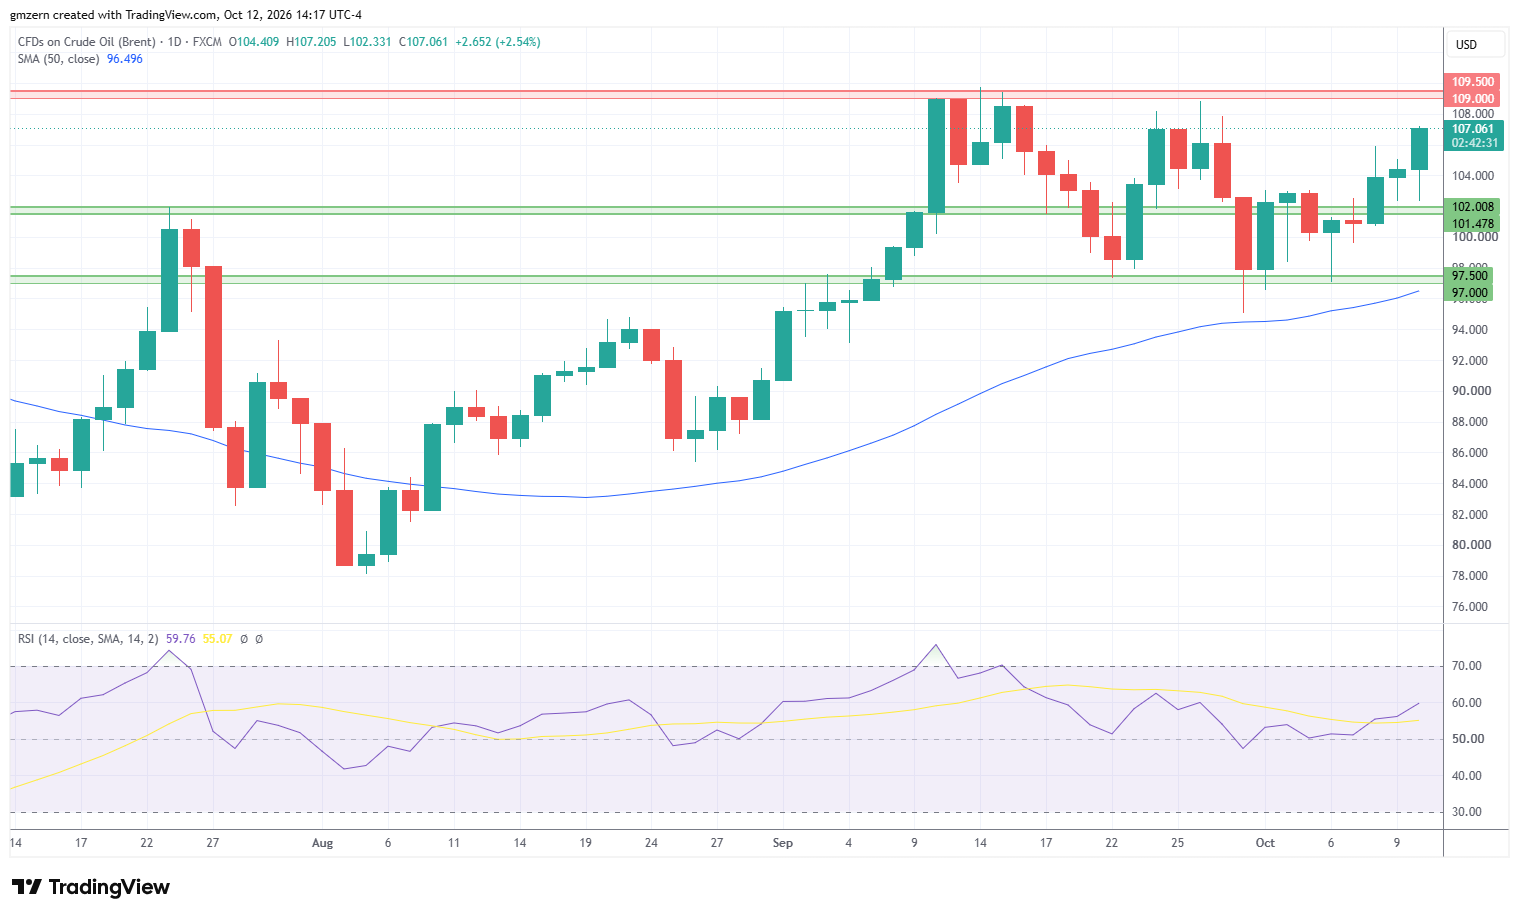Image resolution: width=1519 pixels, height=917 pixels.
Task: Select the 109.000 red price label
Action: 1473,99
